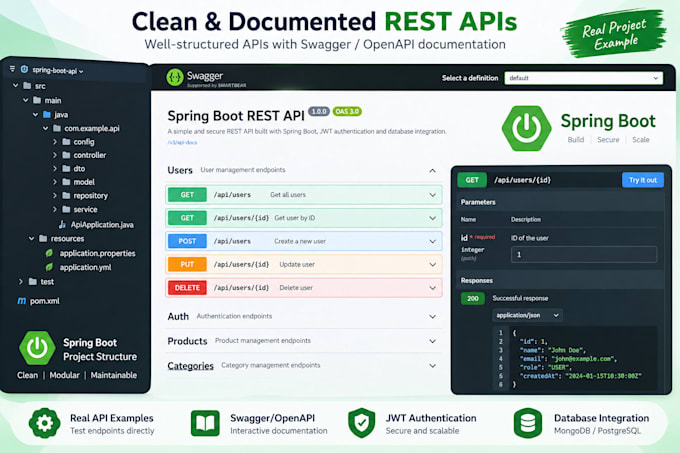Click the project icon beside spring-boot-api
The image size is (680, 453).
coord(24,69)
